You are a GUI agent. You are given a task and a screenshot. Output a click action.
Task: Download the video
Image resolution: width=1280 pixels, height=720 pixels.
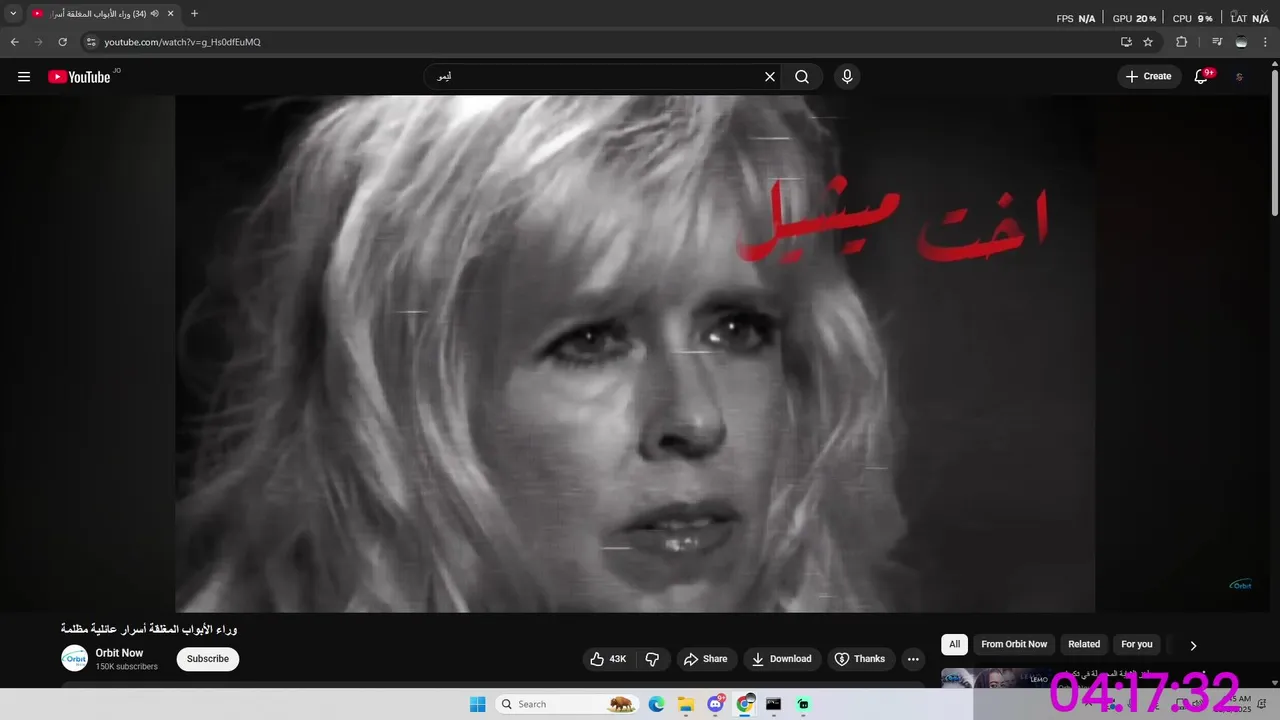coord(782,659)
